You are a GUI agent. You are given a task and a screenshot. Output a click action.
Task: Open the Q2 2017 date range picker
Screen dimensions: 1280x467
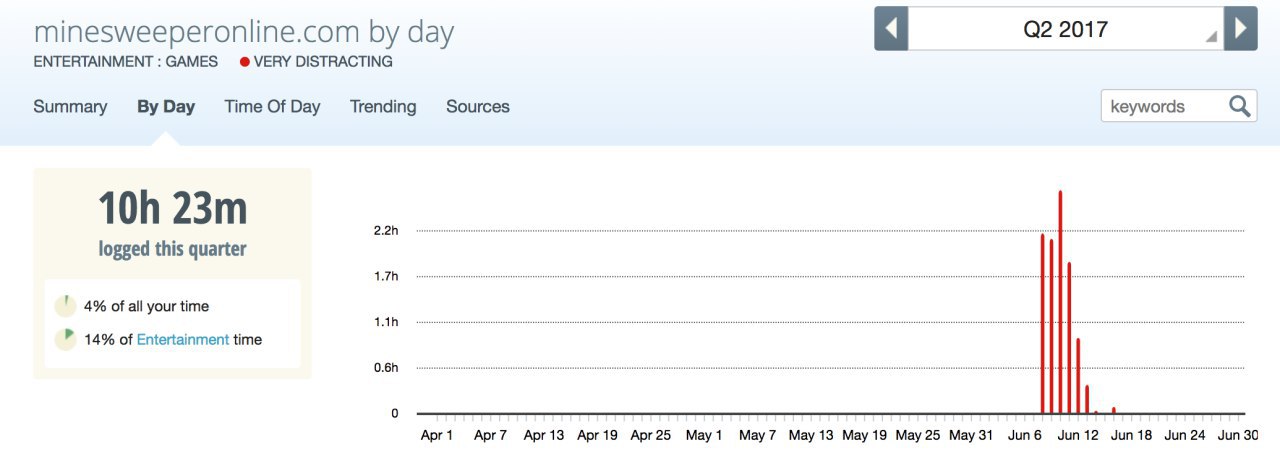[x=1066, y=28]
